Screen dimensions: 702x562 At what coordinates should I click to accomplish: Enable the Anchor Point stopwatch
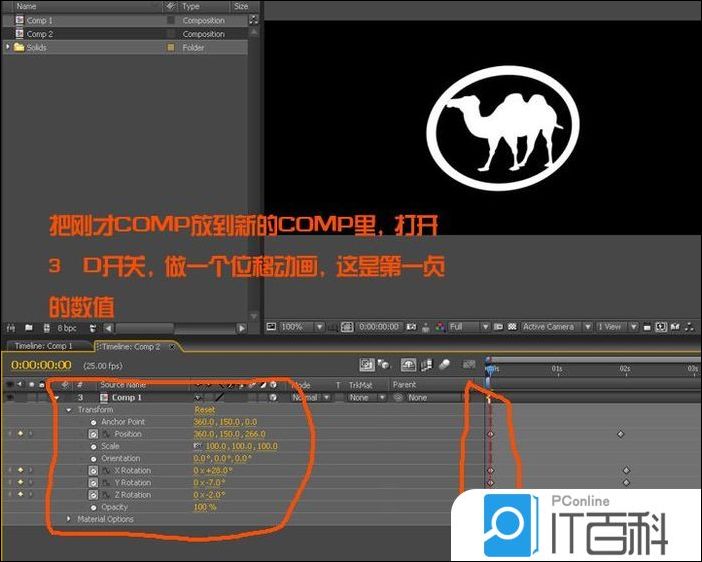93,422
